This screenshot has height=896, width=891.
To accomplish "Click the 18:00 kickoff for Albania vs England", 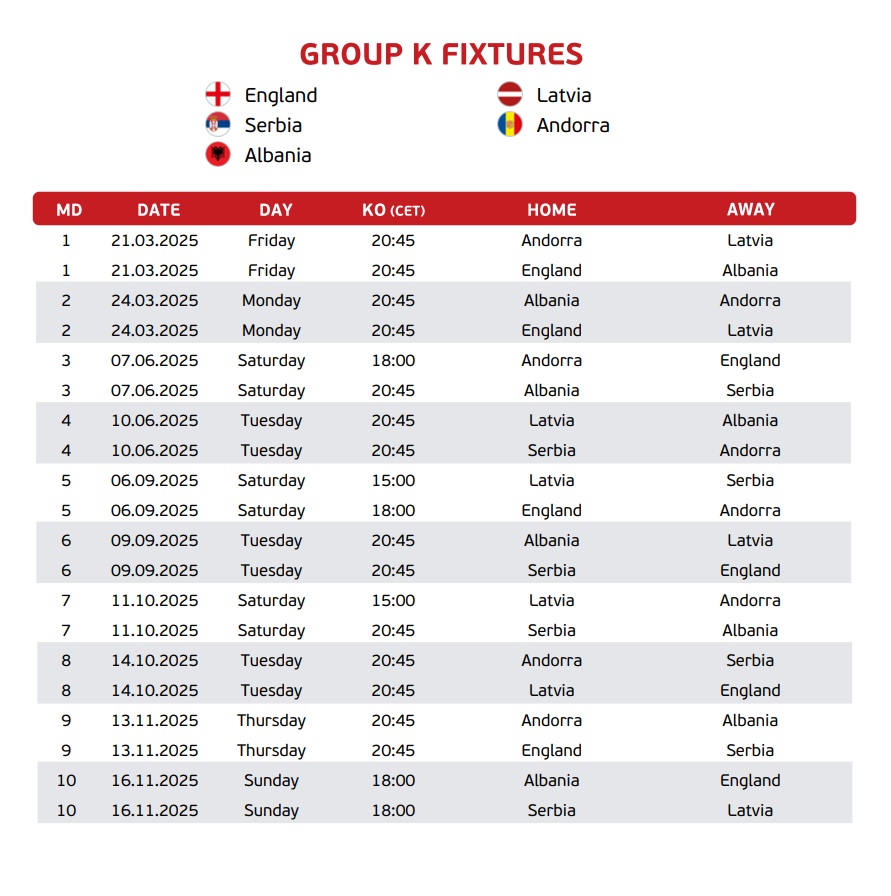I will click(x=393, y=780).
